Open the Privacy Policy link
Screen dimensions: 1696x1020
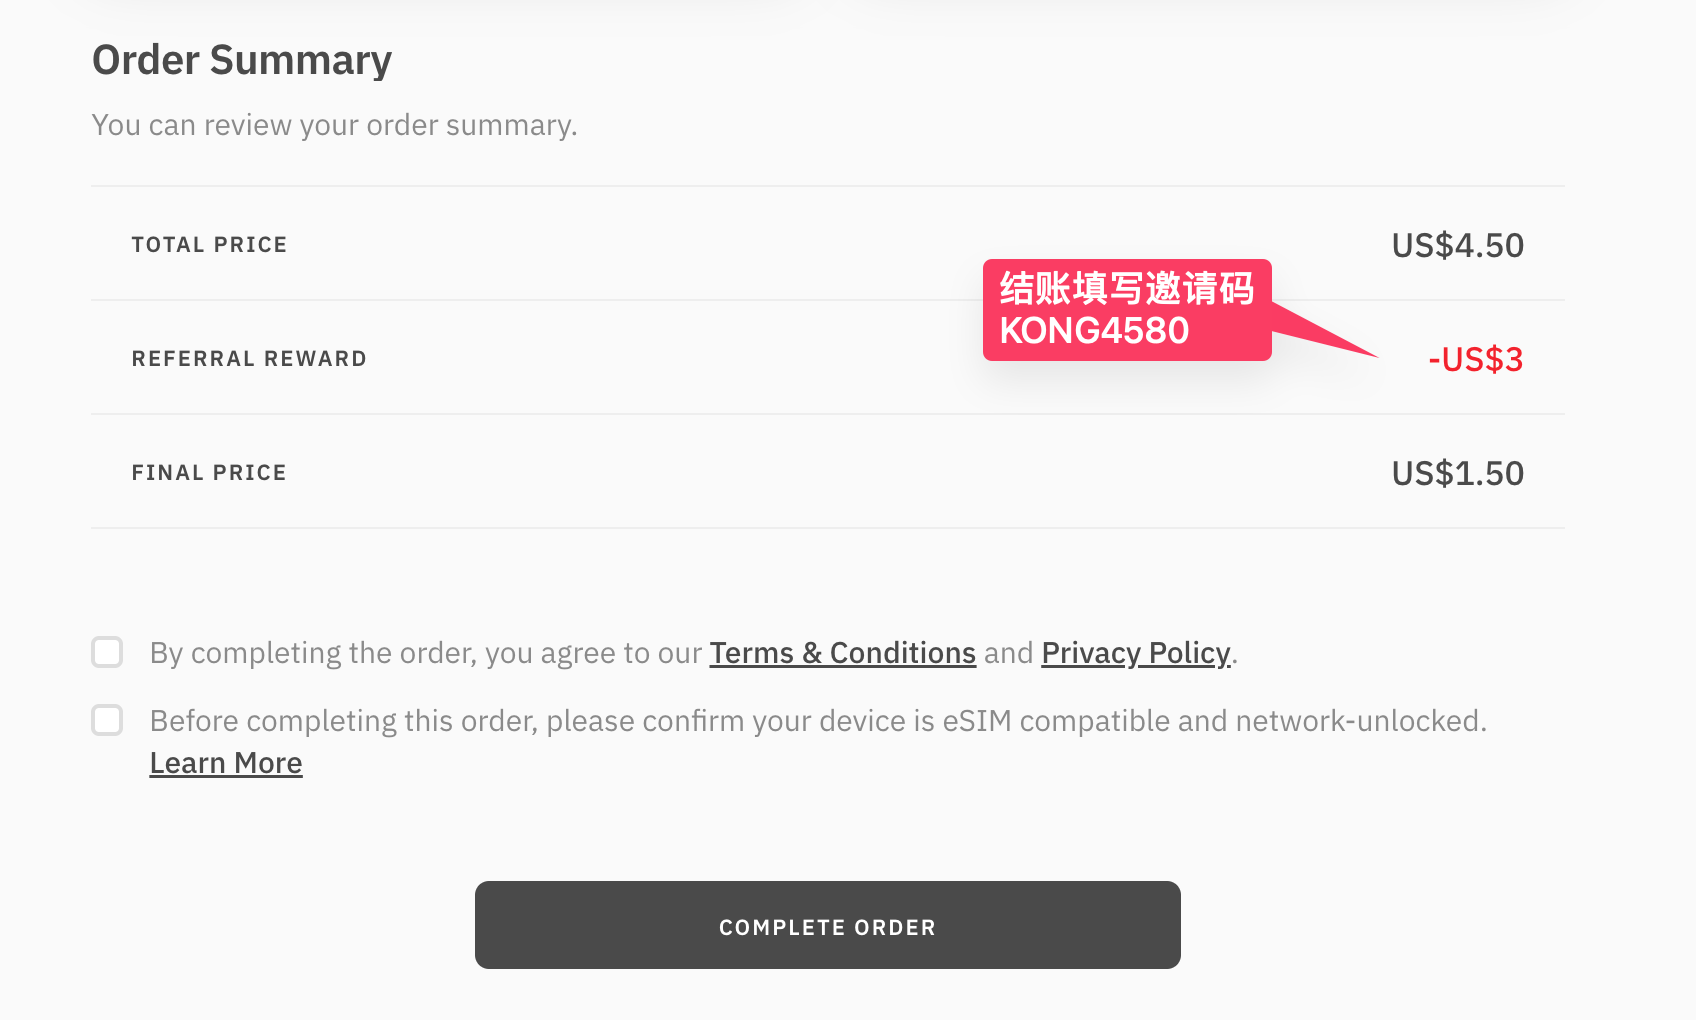pyautogui.click(x=1135, y=653)
